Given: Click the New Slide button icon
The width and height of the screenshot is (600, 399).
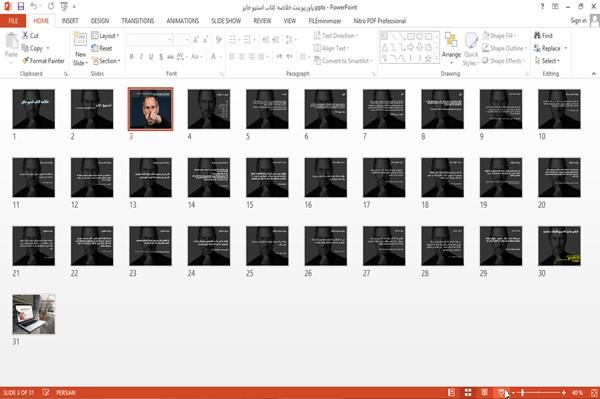Looking at the screenshot, I should 80,40.
